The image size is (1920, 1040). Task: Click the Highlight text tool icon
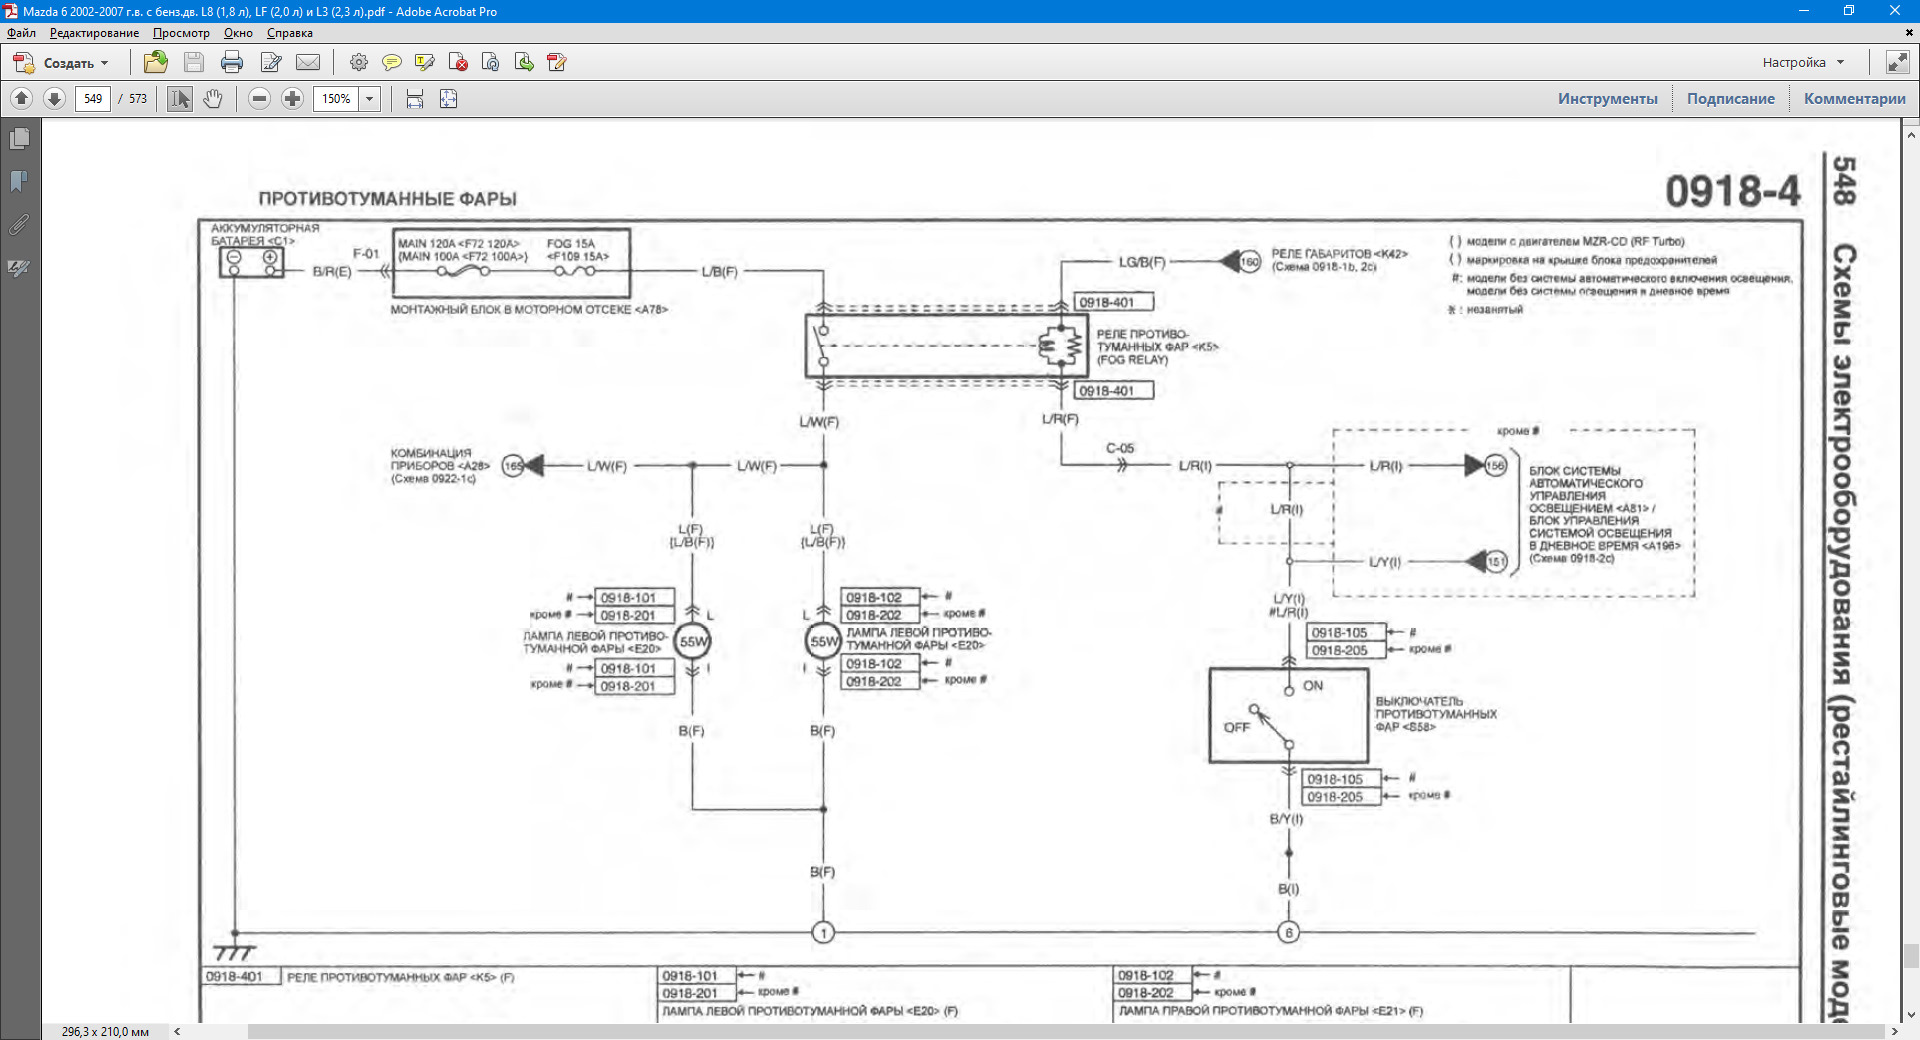tap(425, 62)
